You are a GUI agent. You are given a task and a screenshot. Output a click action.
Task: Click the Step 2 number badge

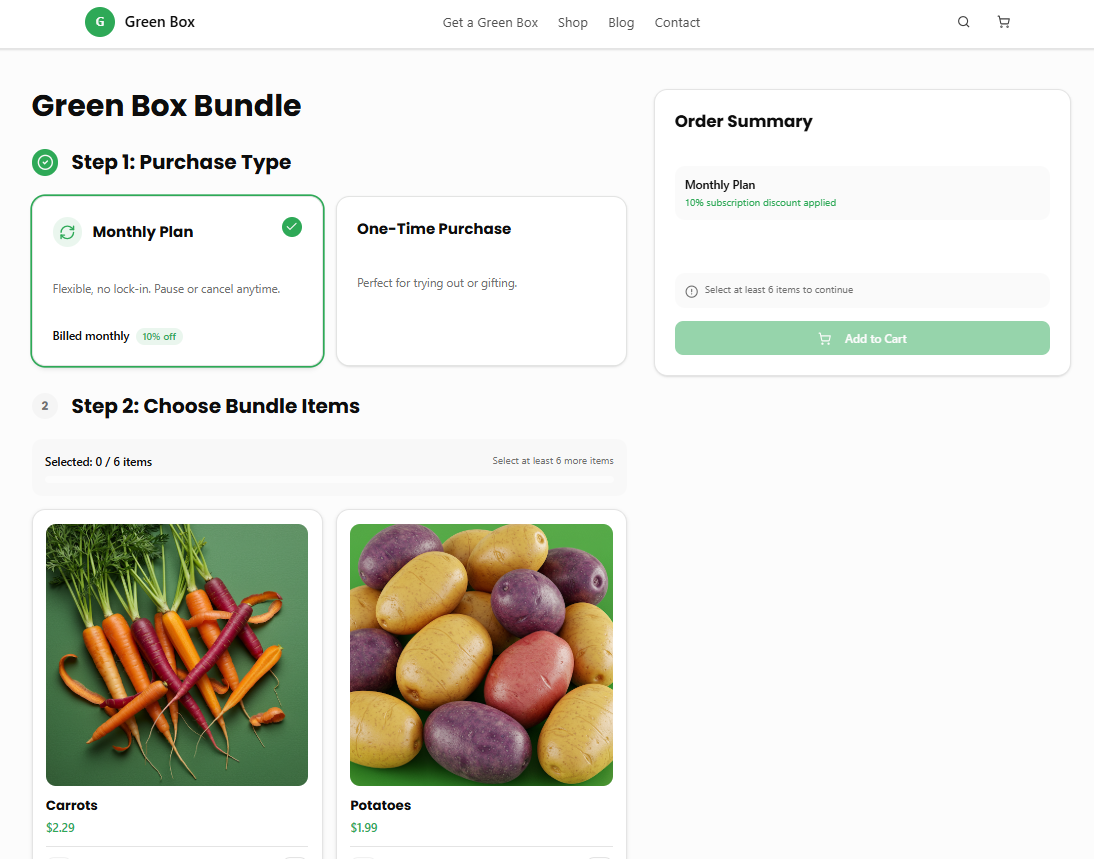[45, 406]
